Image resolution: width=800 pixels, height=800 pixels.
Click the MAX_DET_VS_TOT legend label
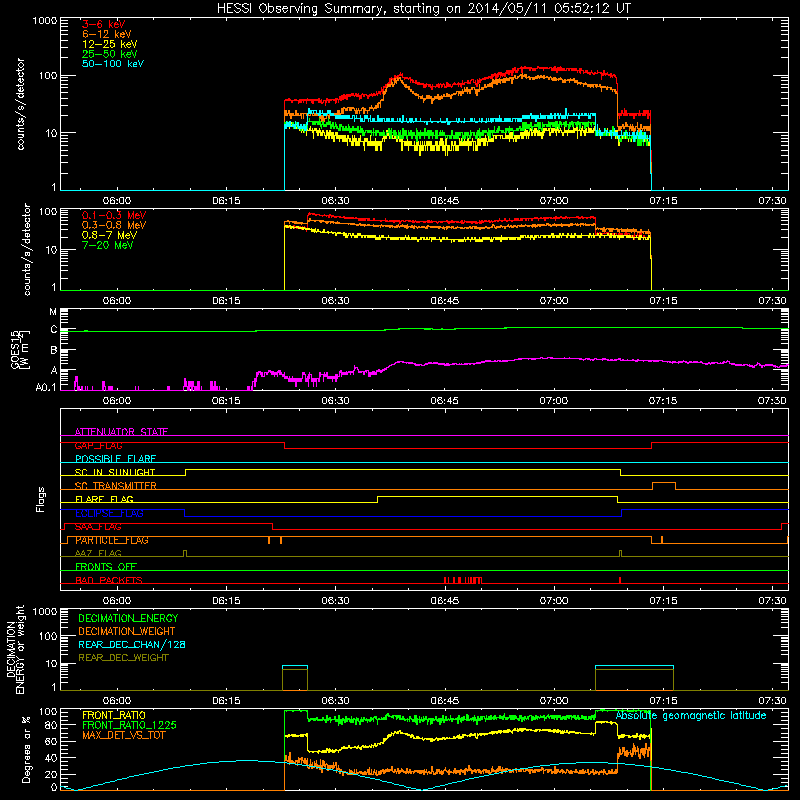pos(123,735)
